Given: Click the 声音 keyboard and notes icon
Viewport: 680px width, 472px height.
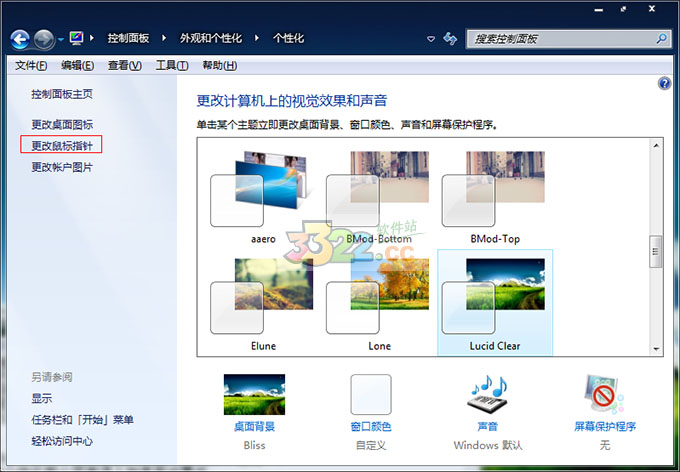Looking at the screenshot, I should [488, 394].
